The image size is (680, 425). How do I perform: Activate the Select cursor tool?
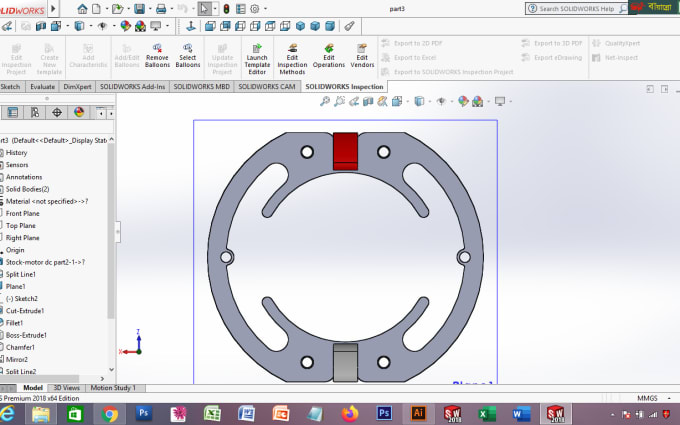(x=204, y=8)
